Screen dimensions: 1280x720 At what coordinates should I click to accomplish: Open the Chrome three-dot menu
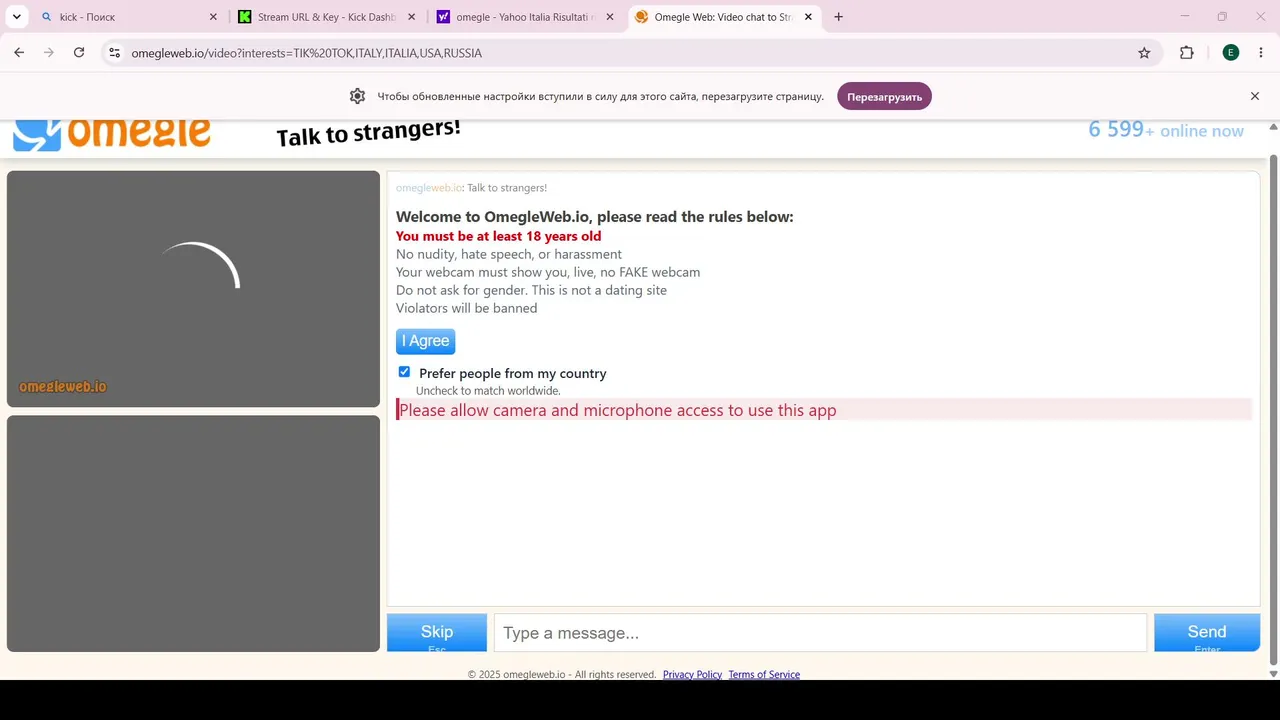click(1261, 53)
